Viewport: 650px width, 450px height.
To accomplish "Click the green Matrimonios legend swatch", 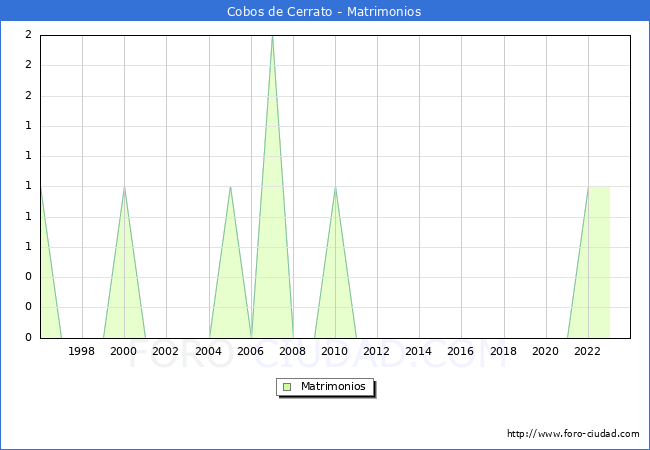I will coord(287,386).
